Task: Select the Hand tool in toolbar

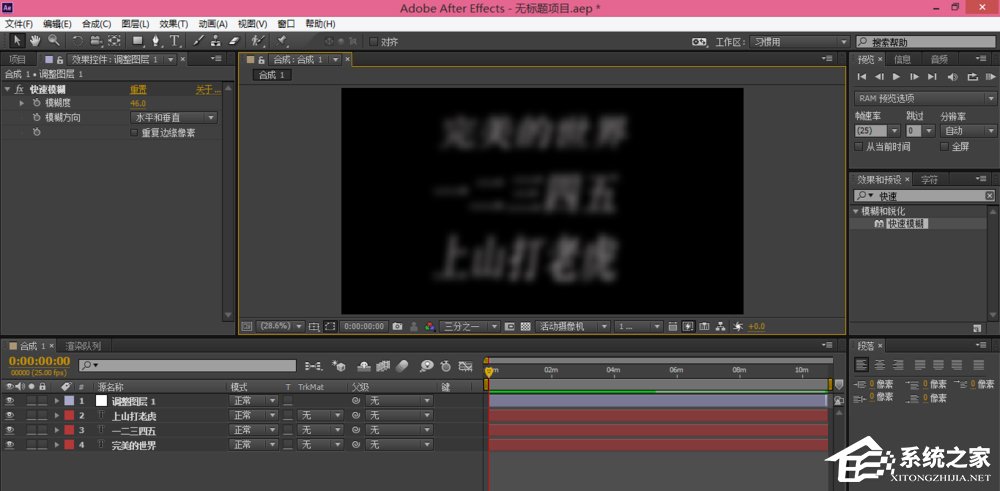Action: [x=35, y=41]
